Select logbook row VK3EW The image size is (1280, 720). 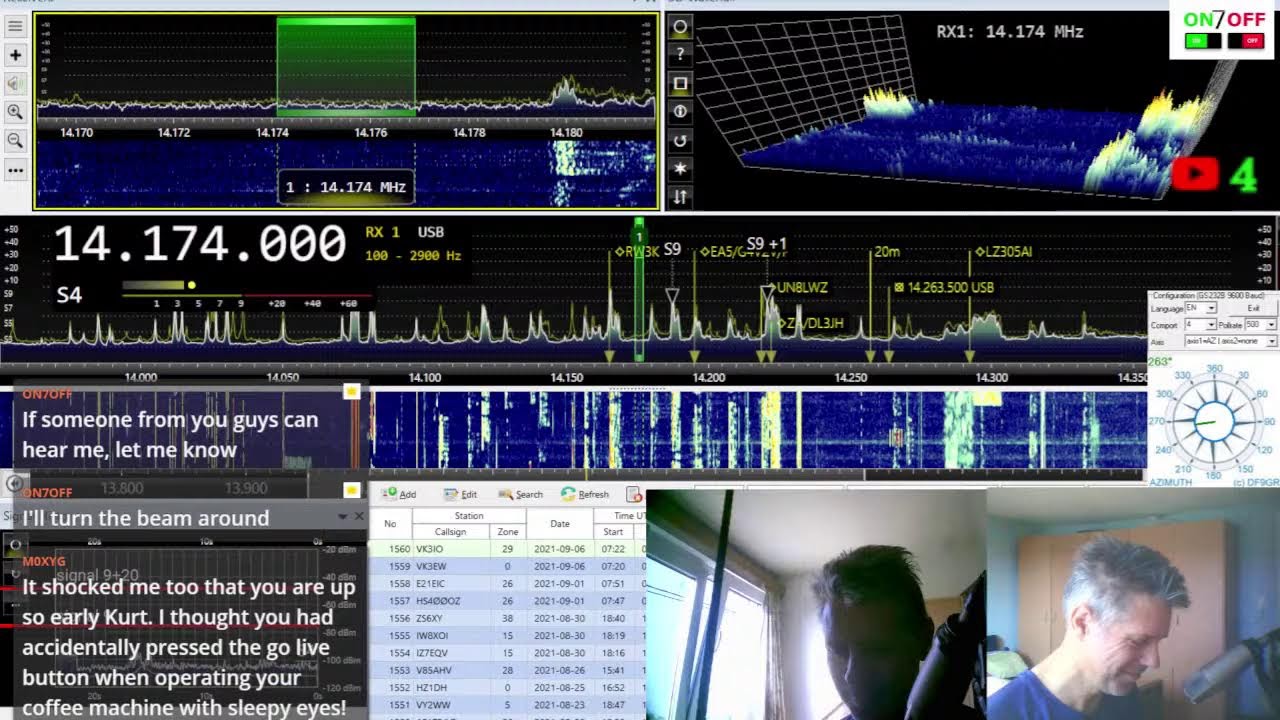pos(507,566)
